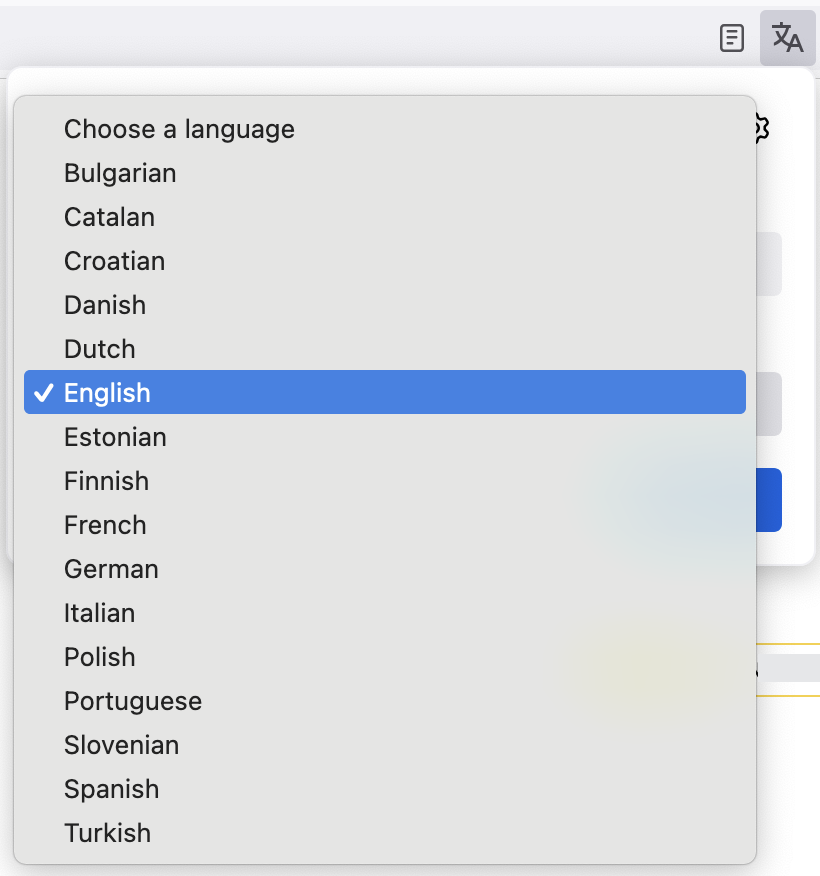Select English, the currently checked language

[x=107, y=392]
